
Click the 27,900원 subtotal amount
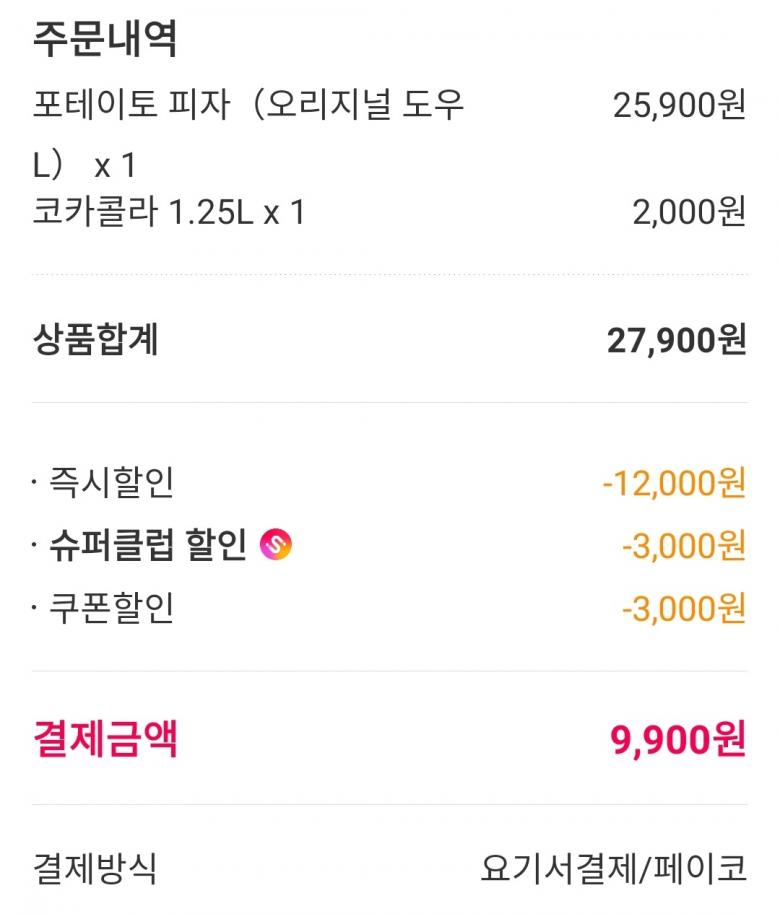[676, 340]
